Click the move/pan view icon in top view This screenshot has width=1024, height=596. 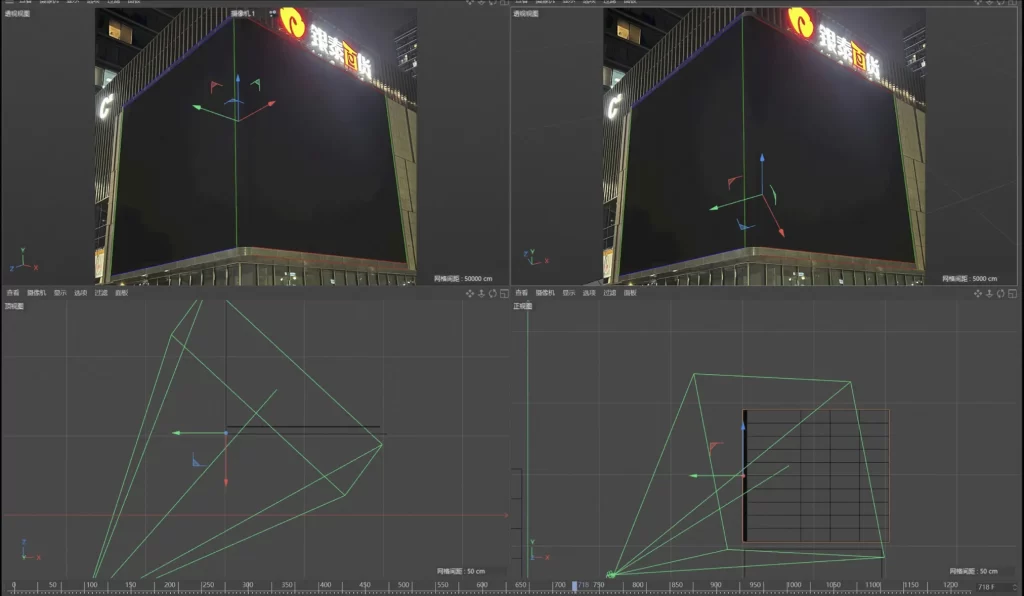coord(470,294)
